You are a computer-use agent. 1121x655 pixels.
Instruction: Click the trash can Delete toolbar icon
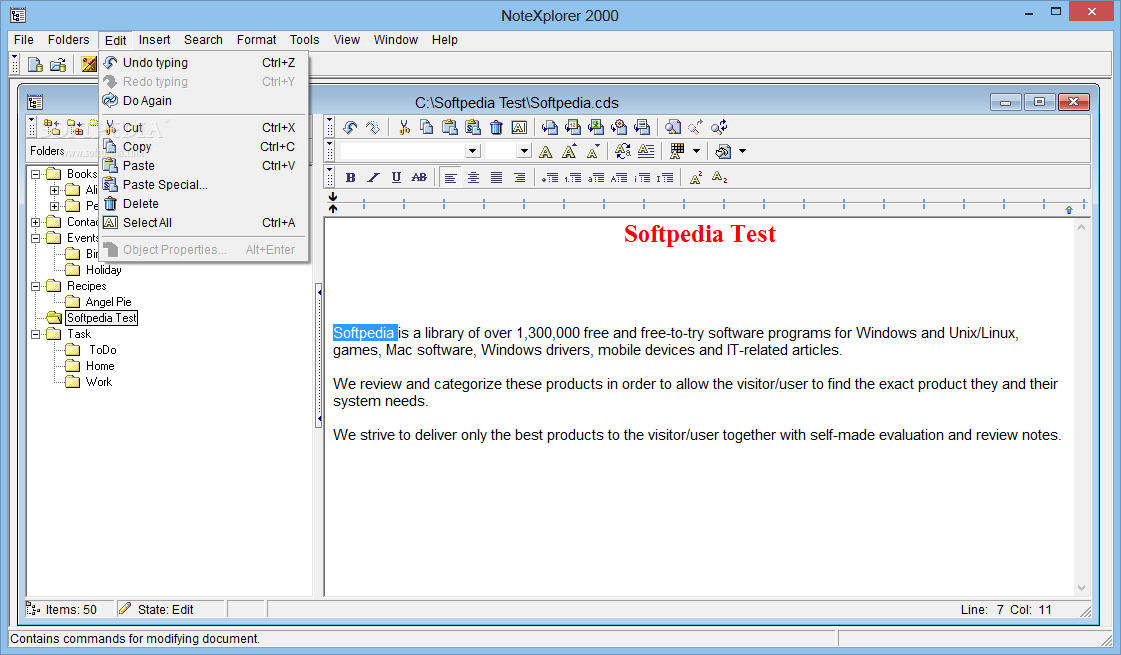(496, 127)
